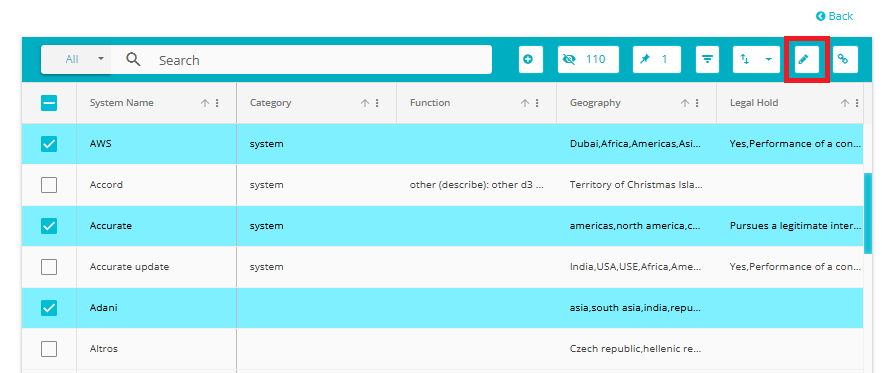Viewport: 882px width, 373px height.
Task: Click the Function column header
Action: click(430, 103)
